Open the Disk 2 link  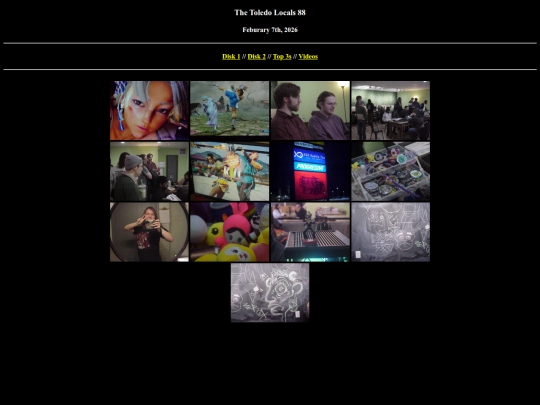(257, 56)
